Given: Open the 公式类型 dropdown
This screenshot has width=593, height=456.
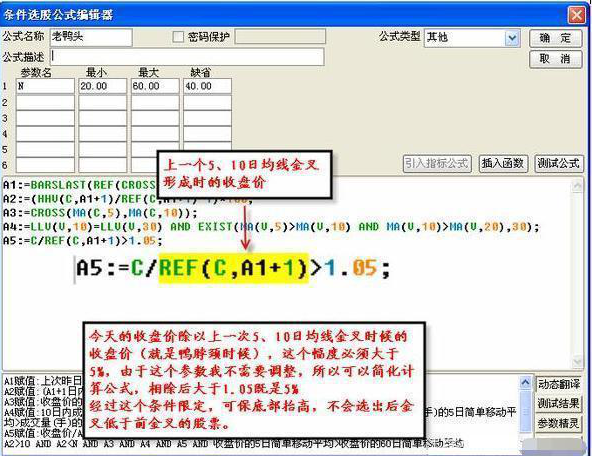Looking at the screenshot, I should 512,38.
